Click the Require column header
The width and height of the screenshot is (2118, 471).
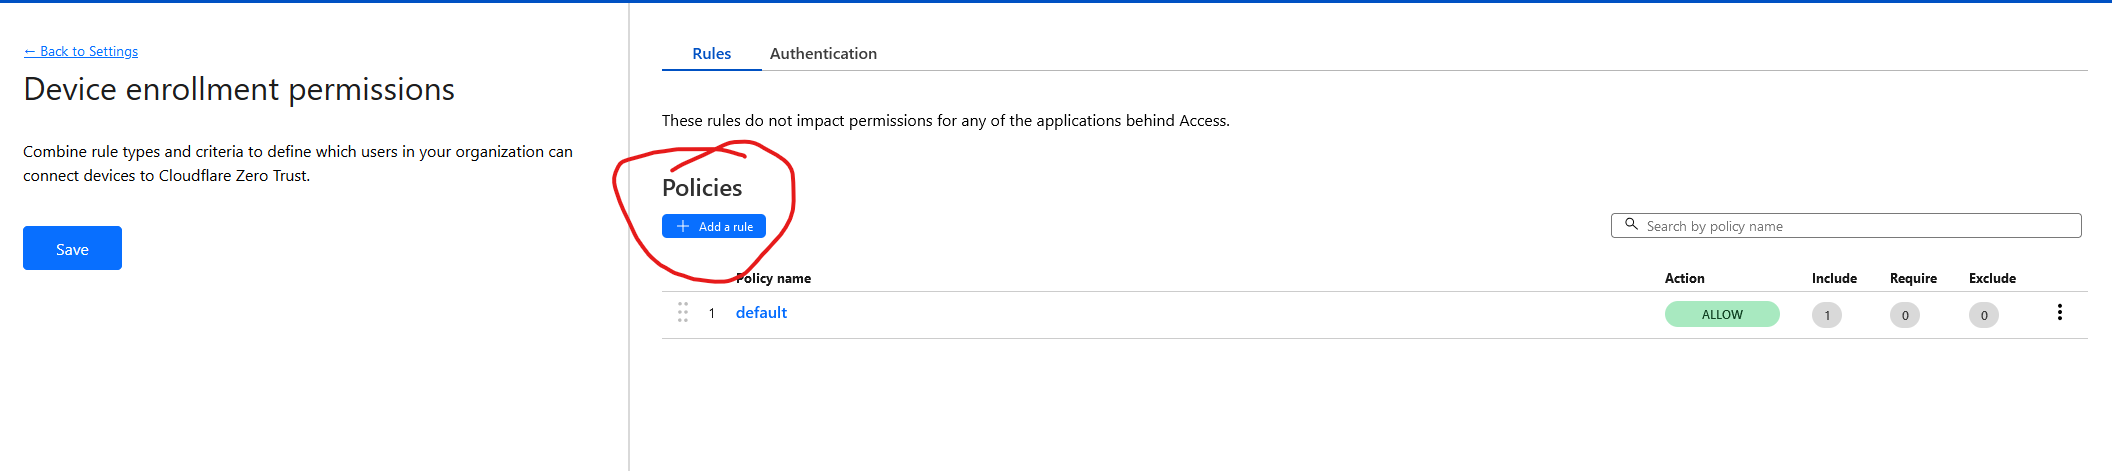[x=1913, y=278]
